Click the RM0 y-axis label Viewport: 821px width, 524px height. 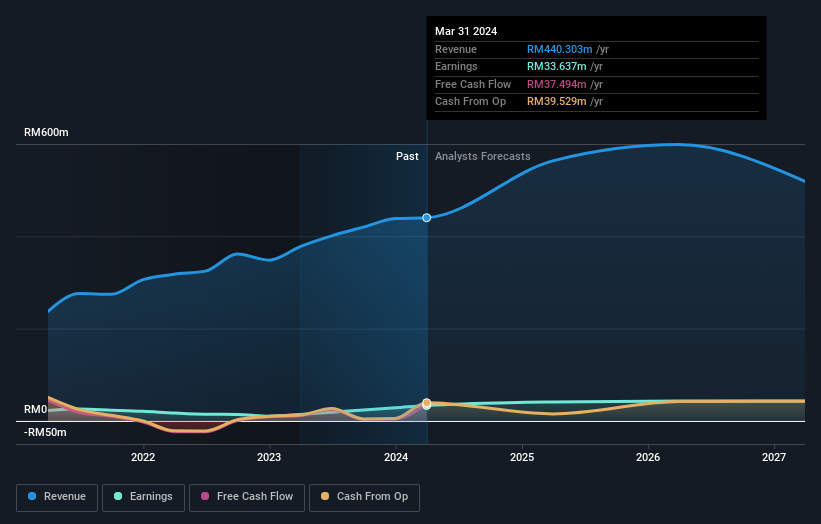point(36,409)
